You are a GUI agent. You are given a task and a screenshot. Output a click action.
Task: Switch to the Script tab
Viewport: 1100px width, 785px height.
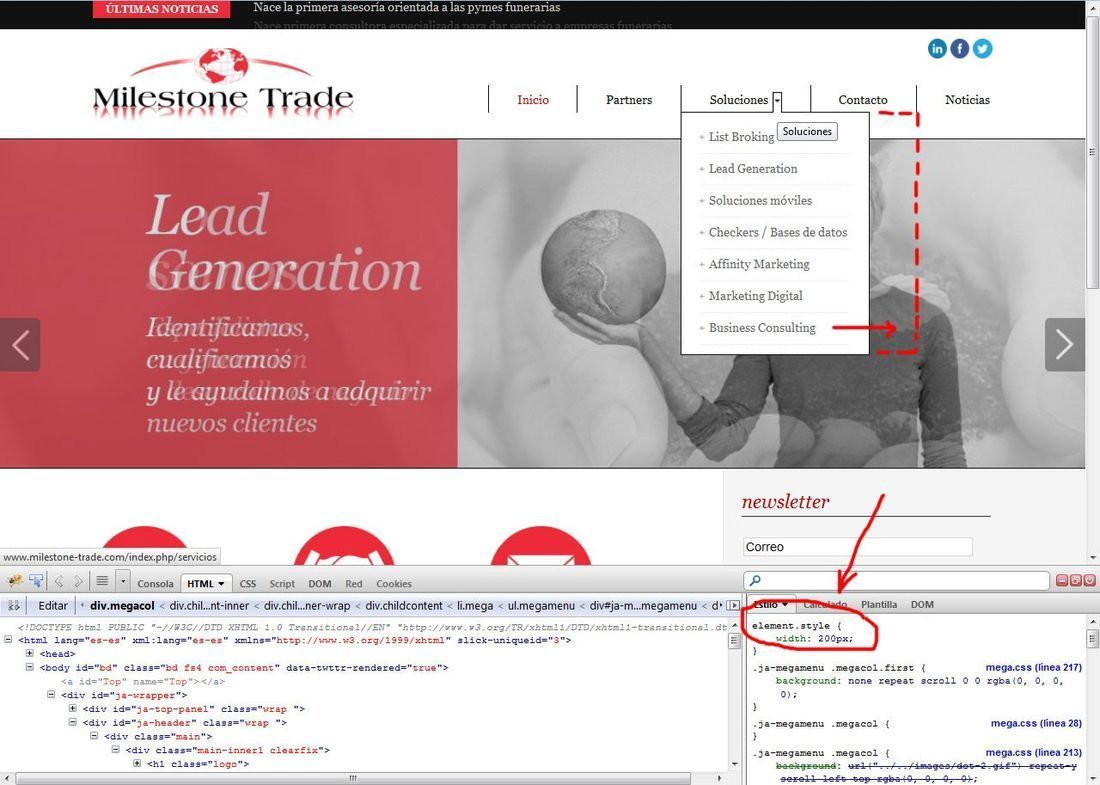tap(282, 584)
